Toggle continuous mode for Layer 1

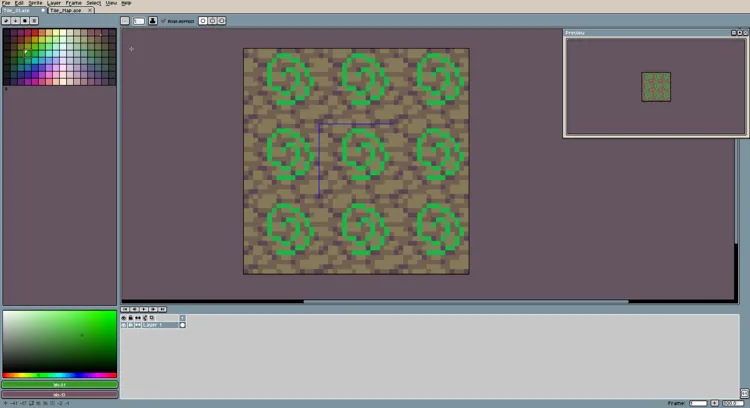point(138,325)
